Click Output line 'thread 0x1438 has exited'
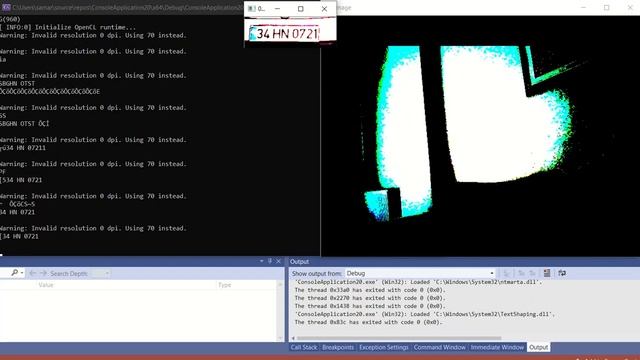This screenshot has width=640, height=360. pos(370,306)
